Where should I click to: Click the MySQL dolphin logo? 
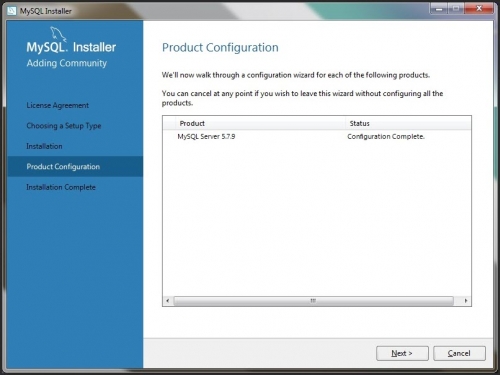(58, 34)
